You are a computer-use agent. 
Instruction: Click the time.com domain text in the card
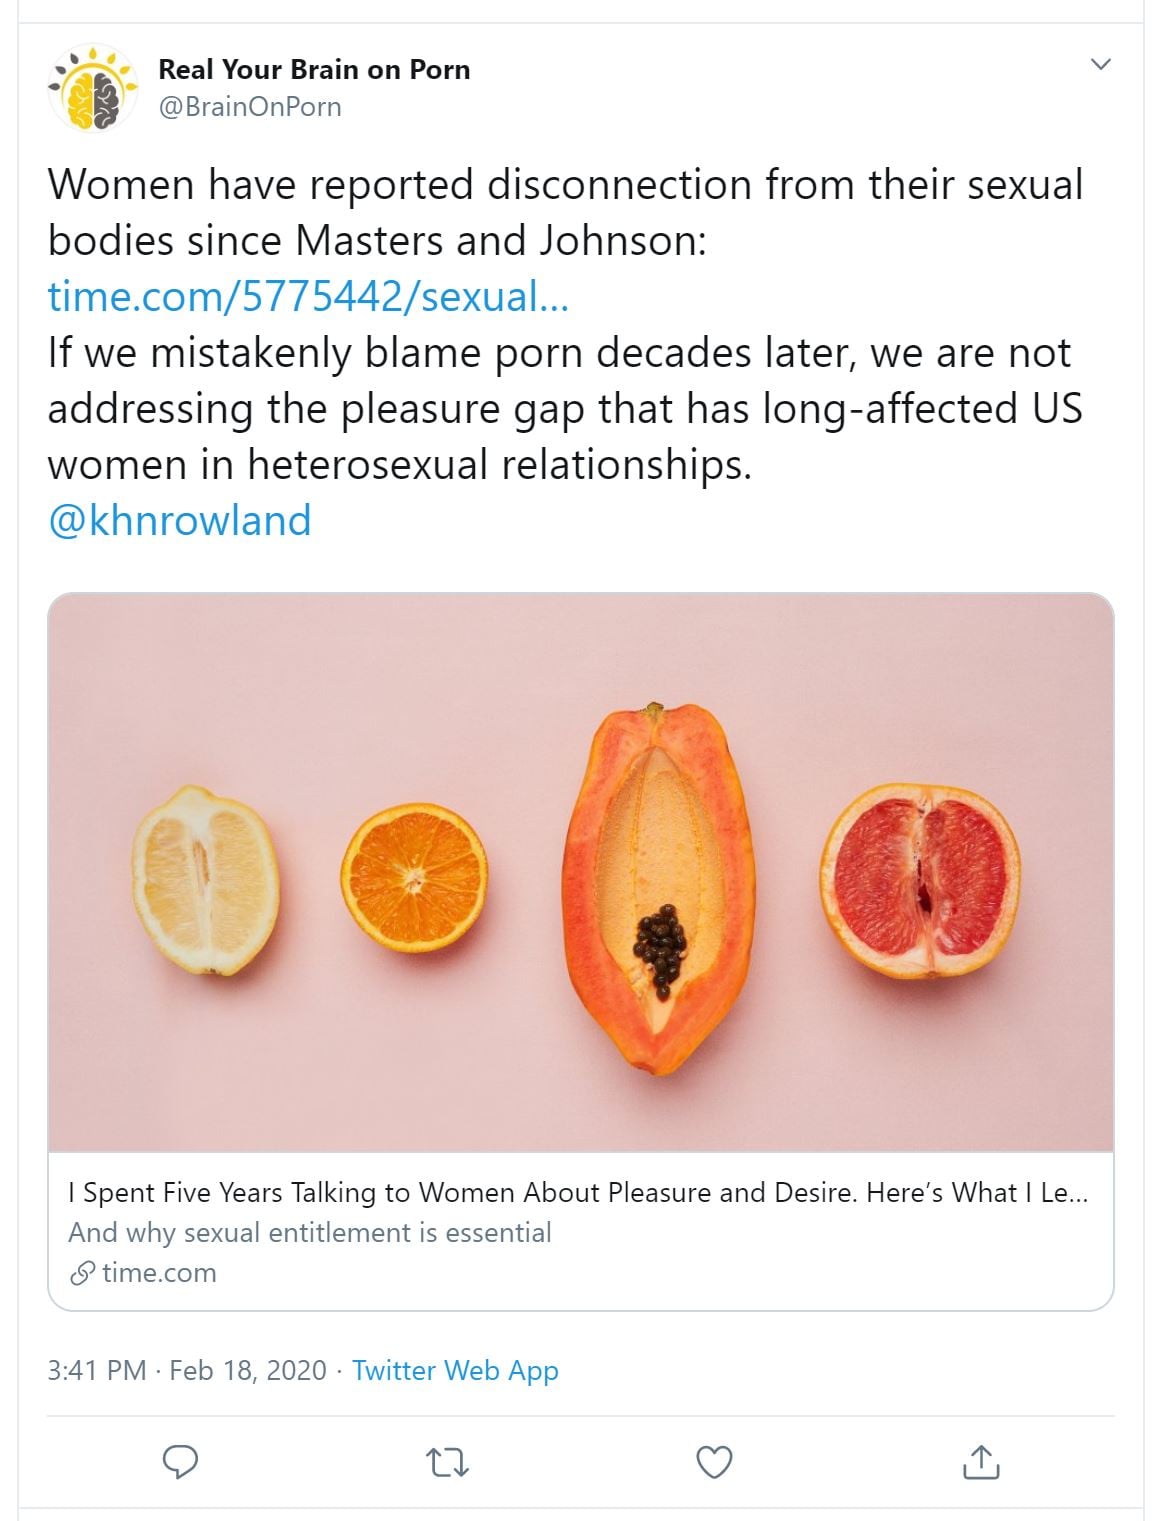click(x=159, y=1273)
